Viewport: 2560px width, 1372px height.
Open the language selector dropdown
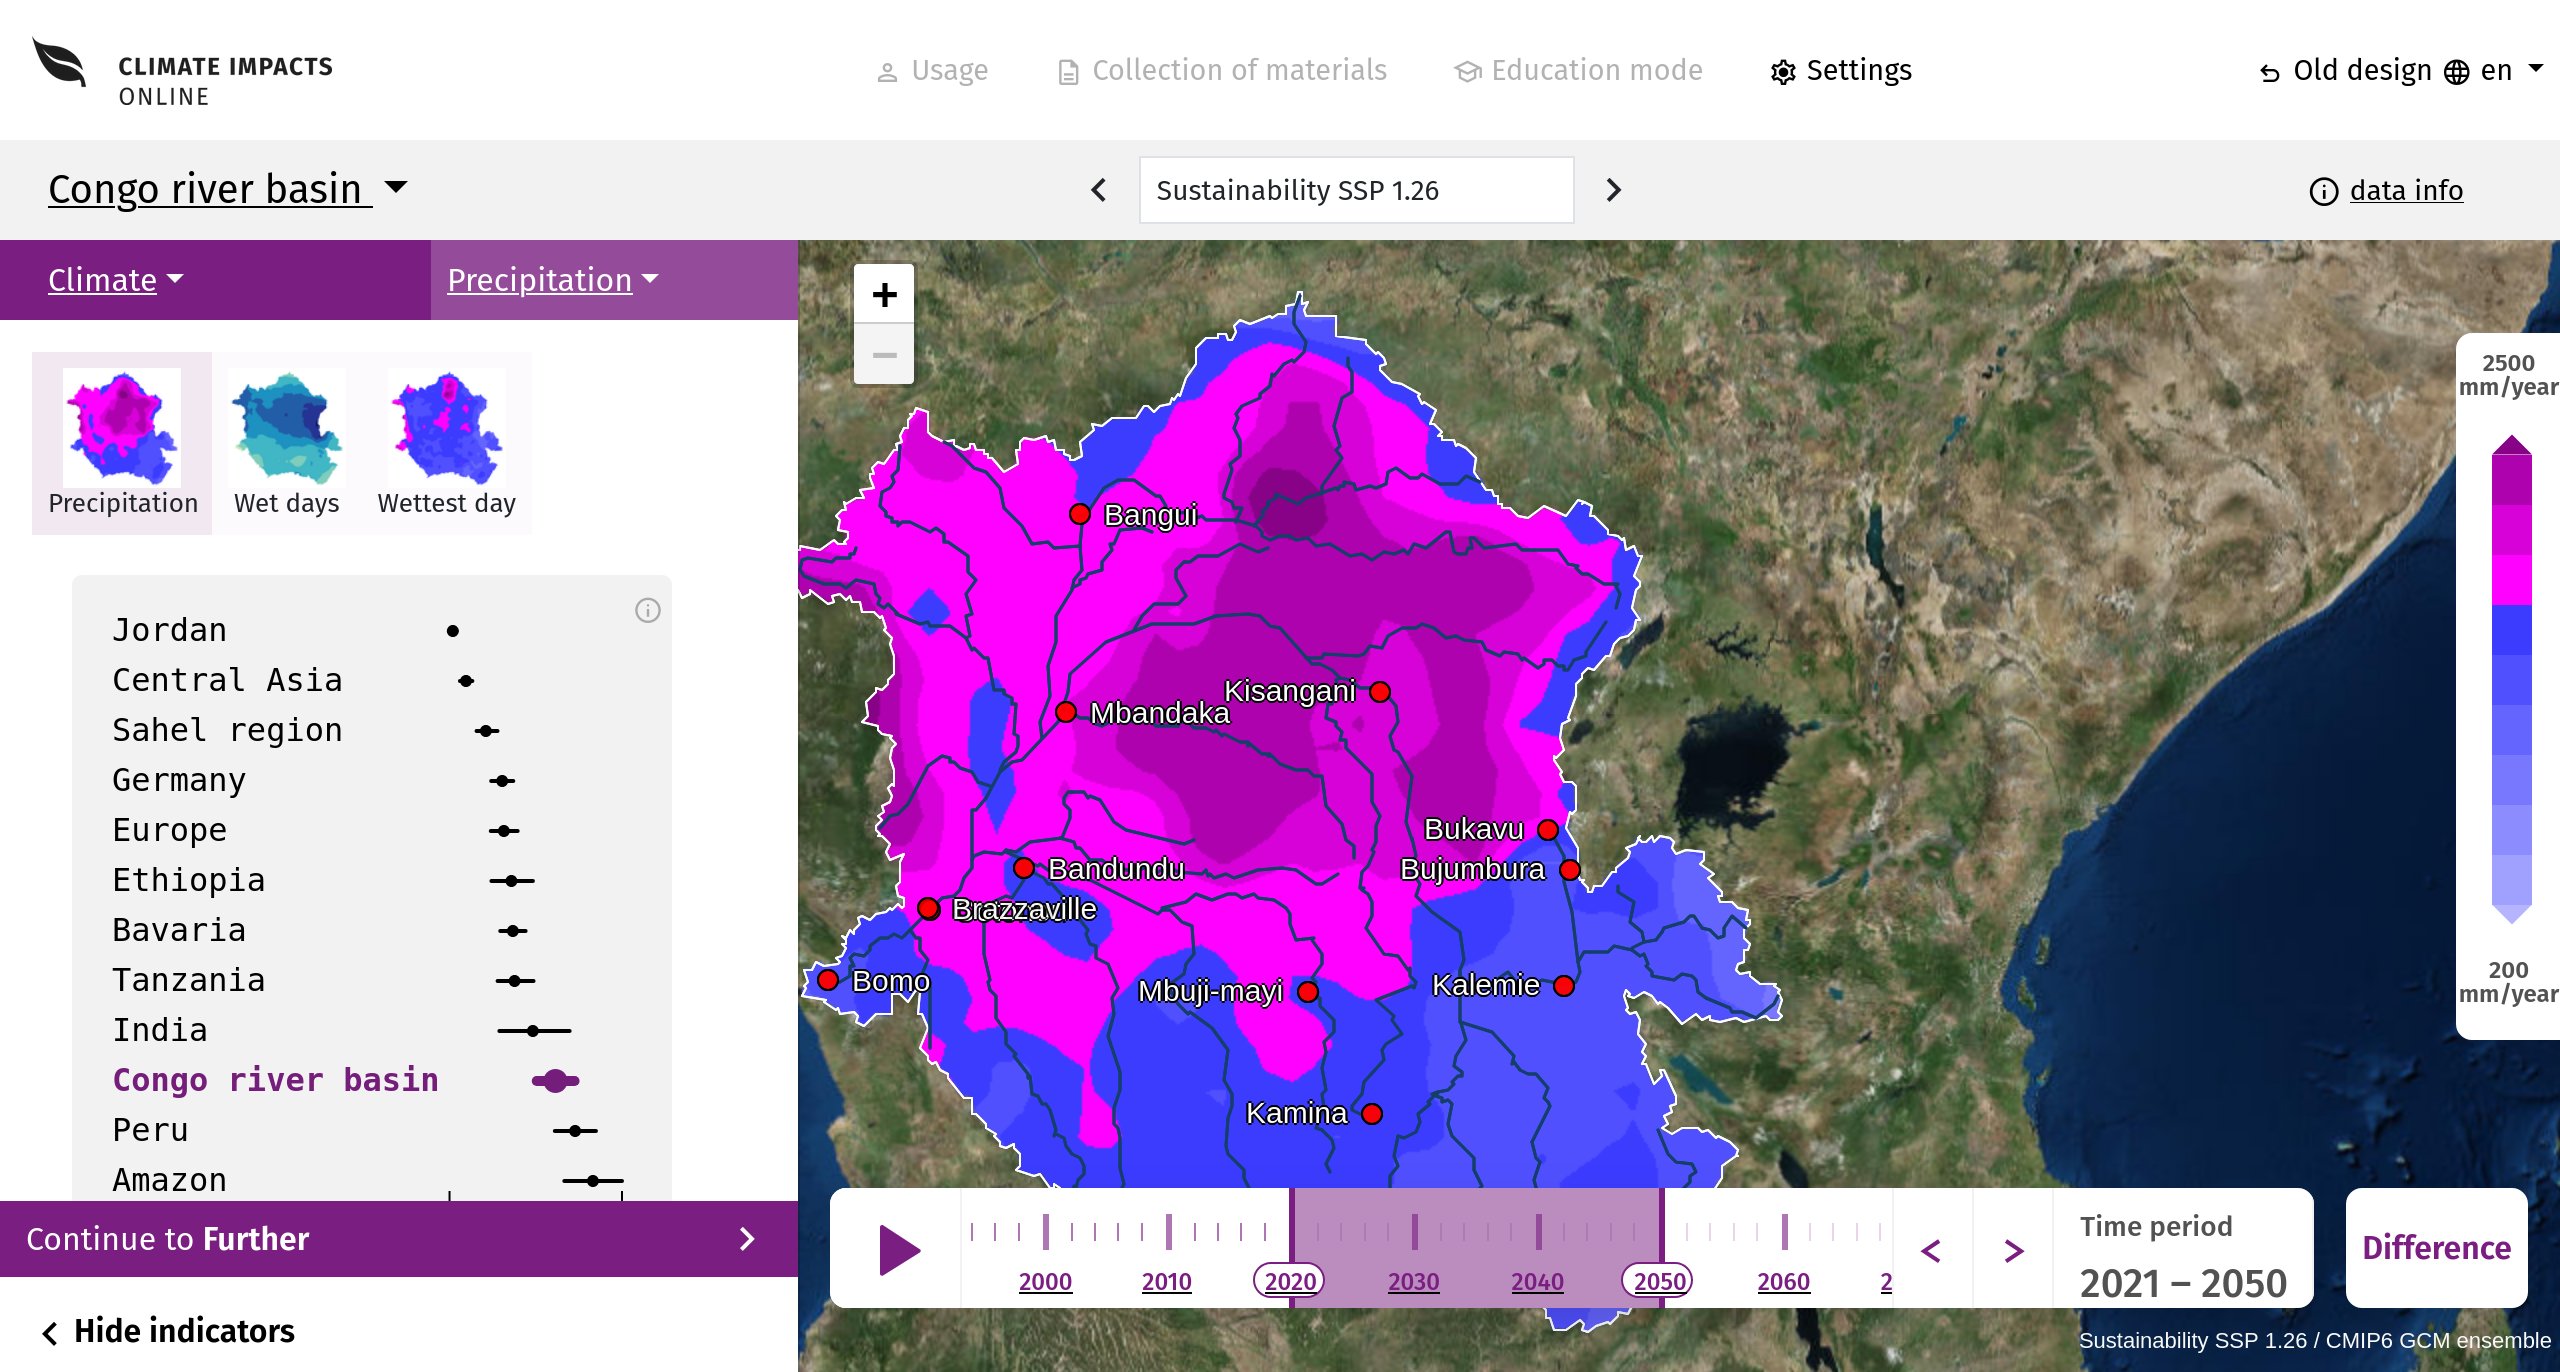tap(2494, 71)
